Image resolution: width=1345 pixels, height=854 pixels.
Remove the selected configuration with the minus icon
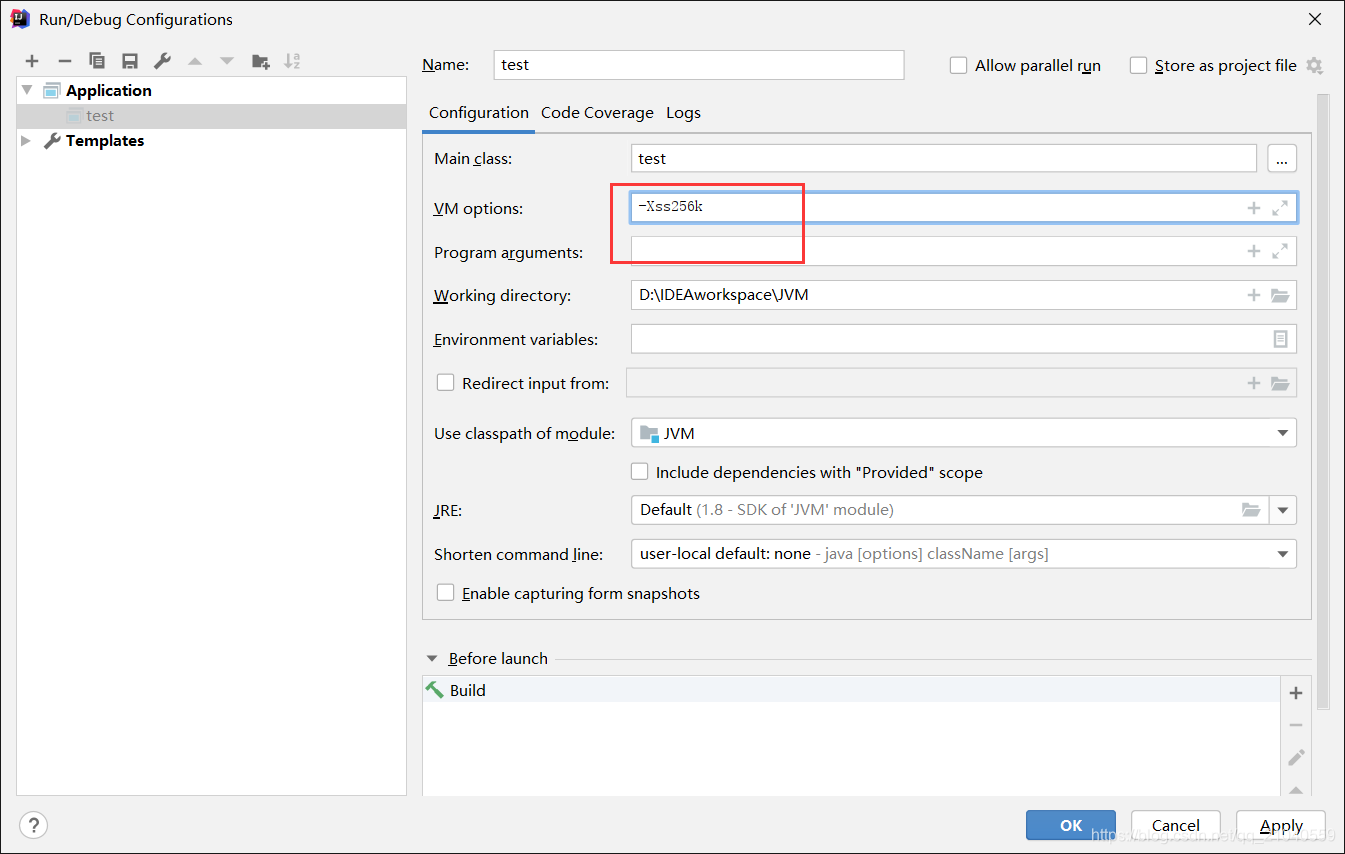click(x=64, y=62)
